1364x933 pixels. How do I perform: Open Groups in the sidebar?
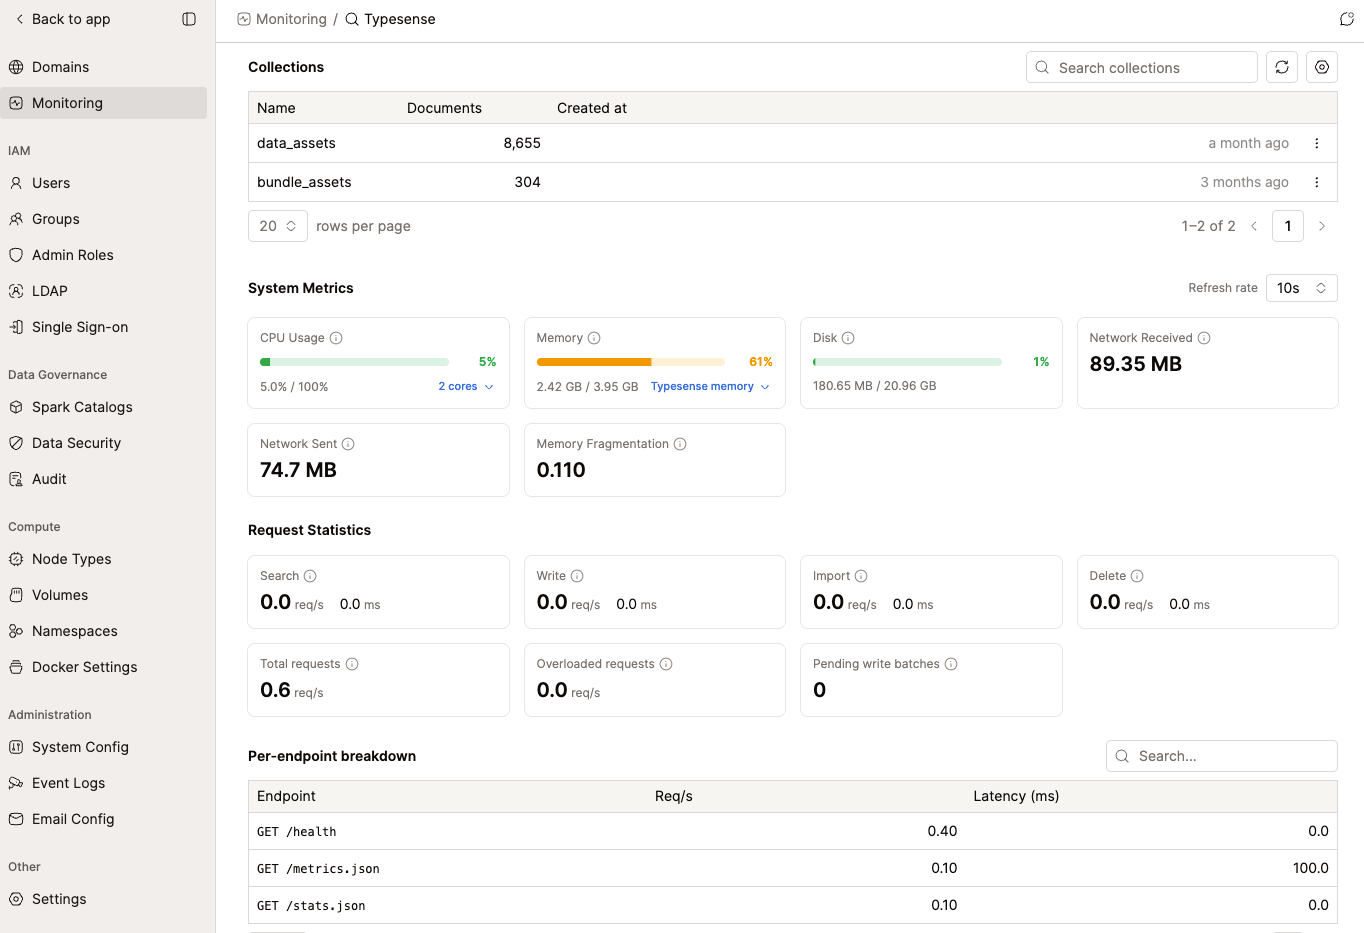104,219
